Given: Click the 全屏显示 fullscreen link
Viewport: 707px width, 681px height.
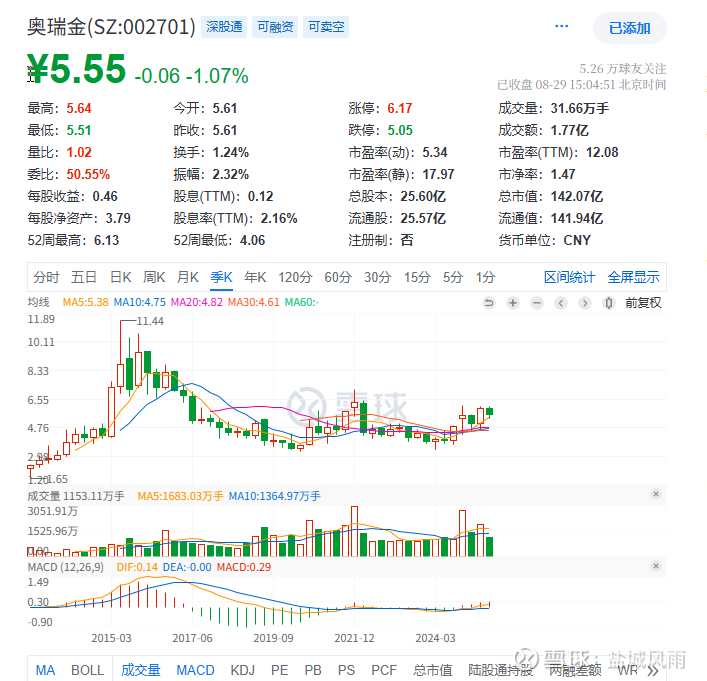Looking at the screenshot, I should [x=634, y=277].
